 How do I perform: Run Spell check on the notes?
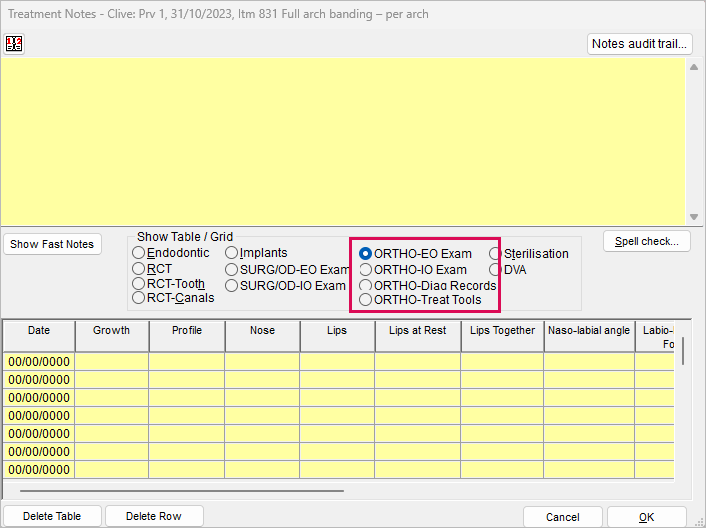[647, 242]
